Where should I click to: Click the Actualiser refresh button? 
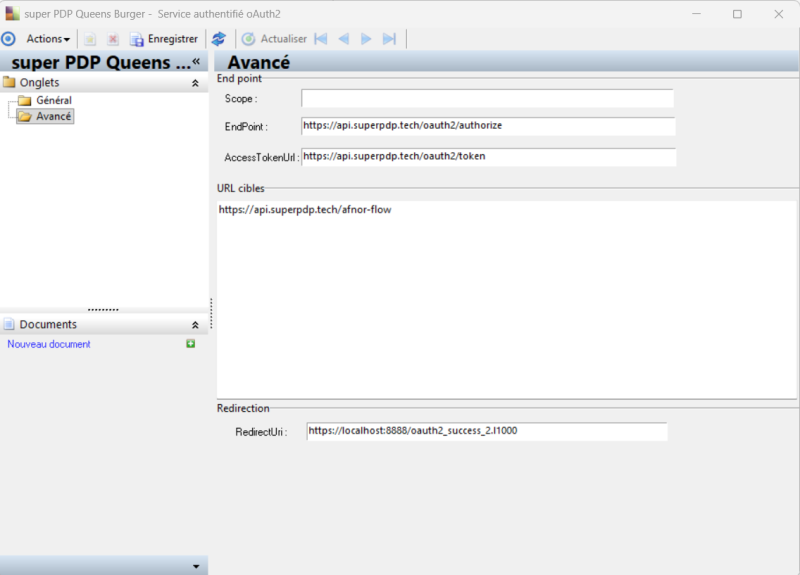pyautogui.click(x=274, y=39)
